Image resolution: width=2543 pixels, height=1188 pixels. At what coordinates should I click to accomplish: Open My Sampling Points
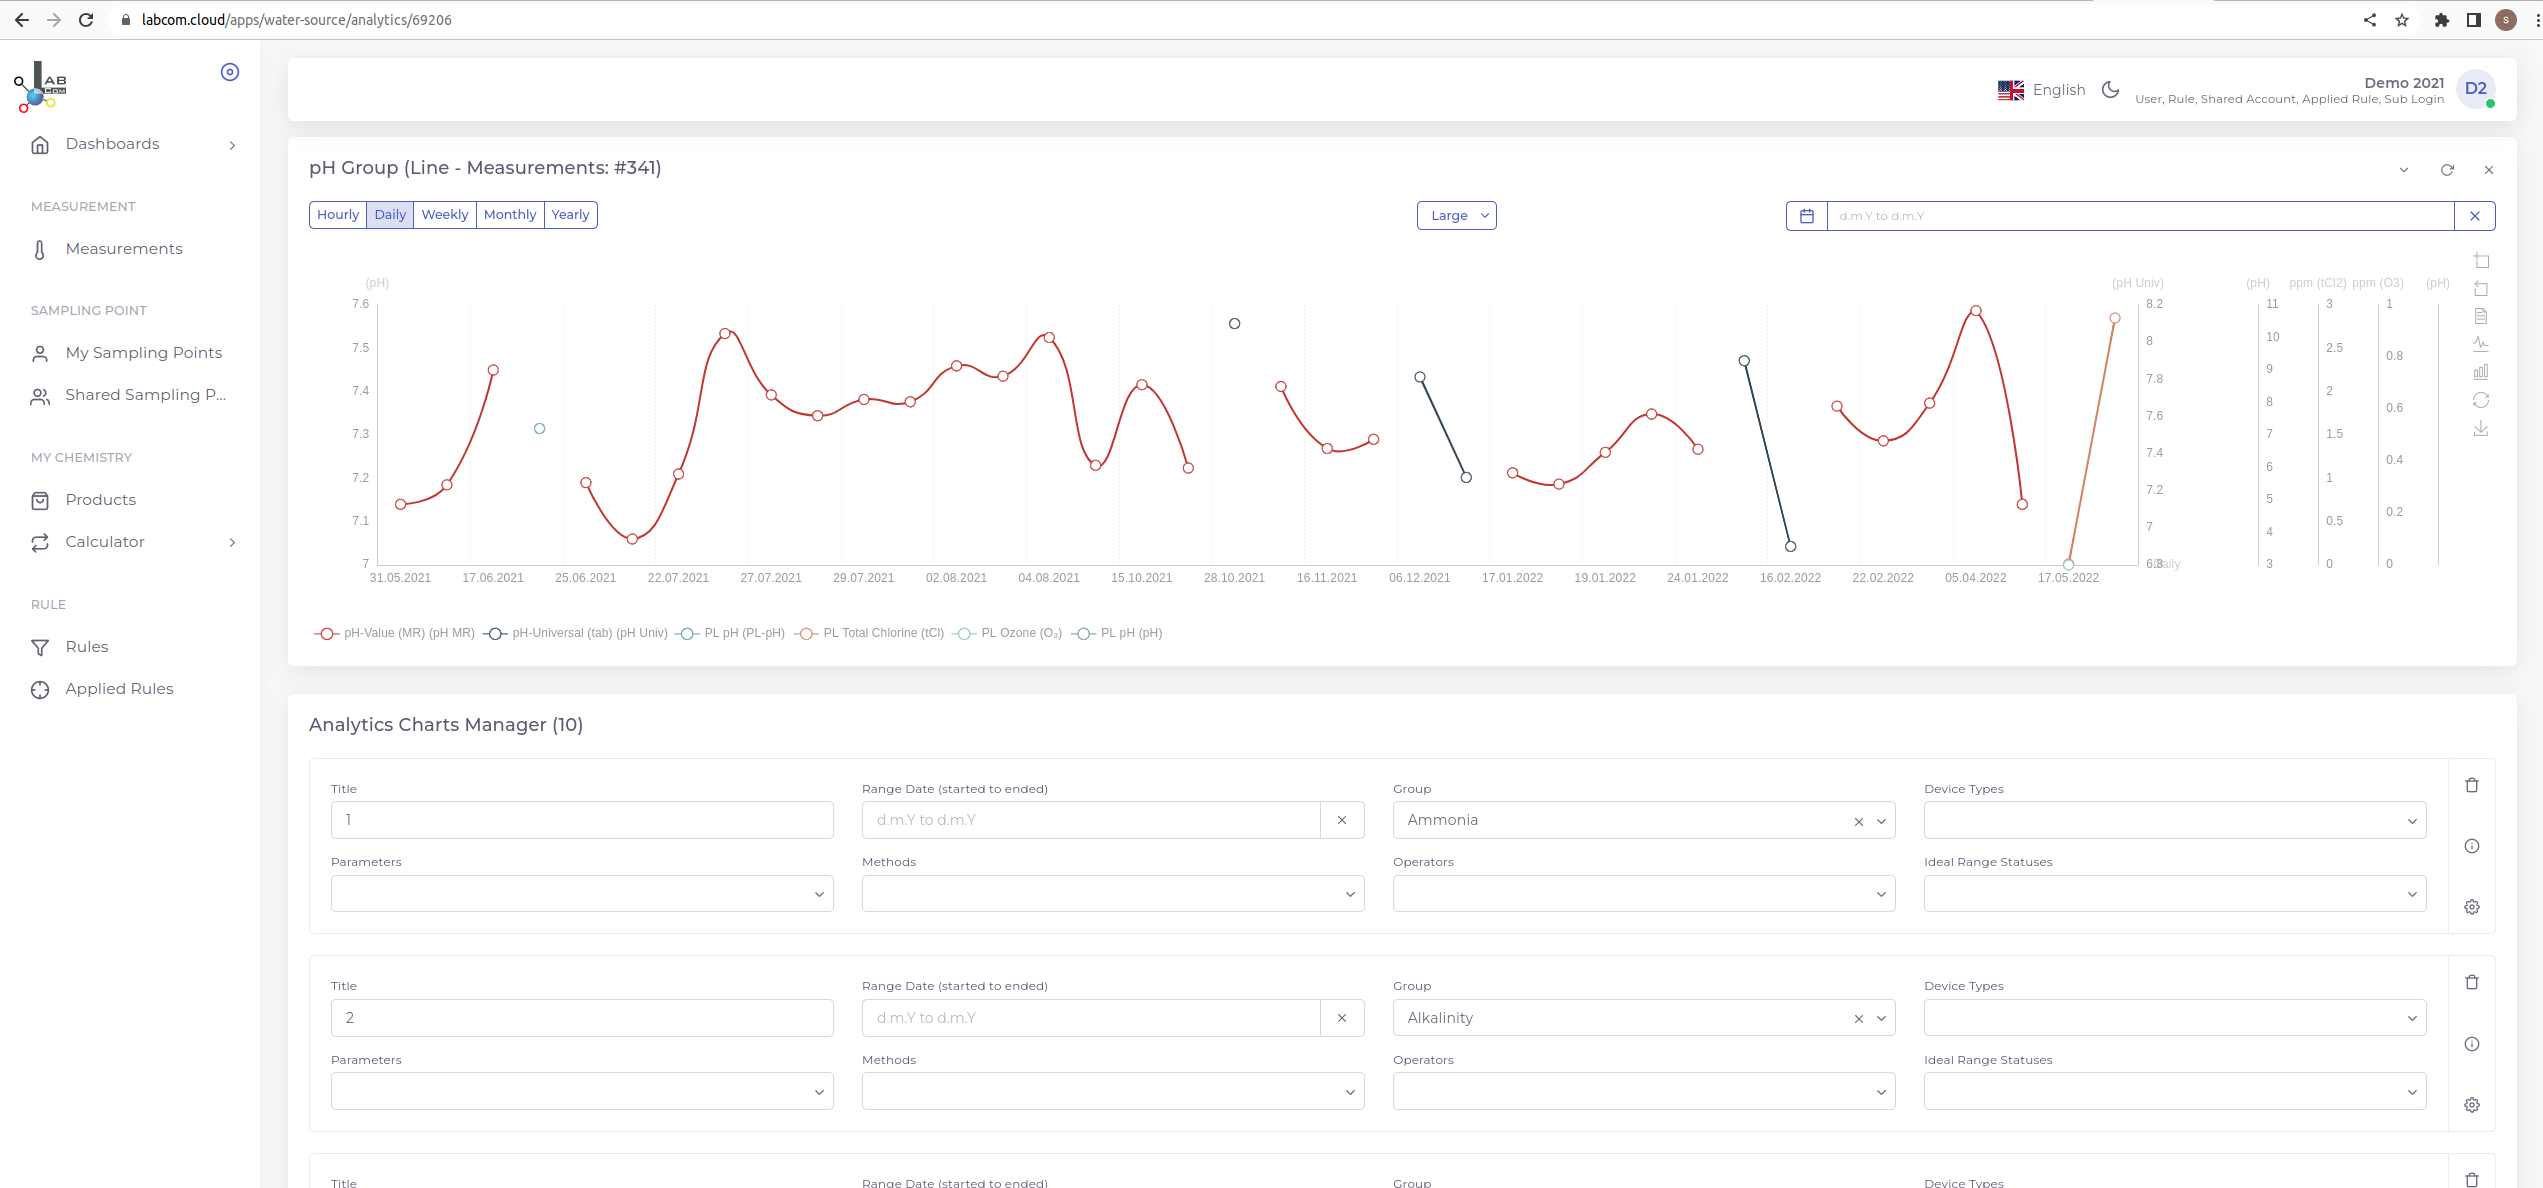click(143, 353)
